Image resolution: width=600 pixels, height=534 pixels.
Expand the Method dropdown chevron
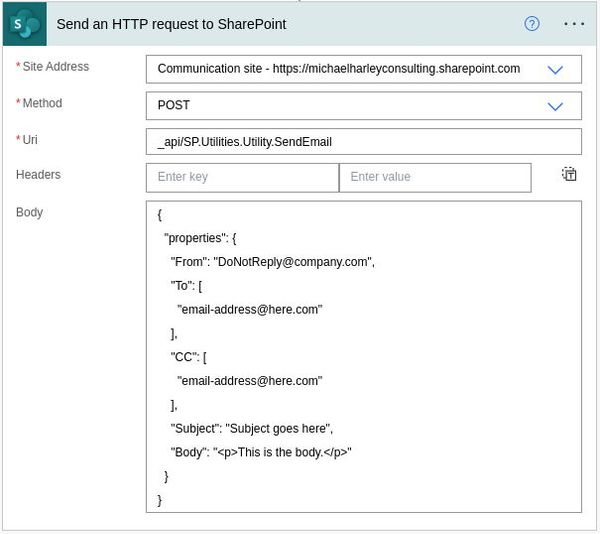pyautogui.click(x=555, y=106)
